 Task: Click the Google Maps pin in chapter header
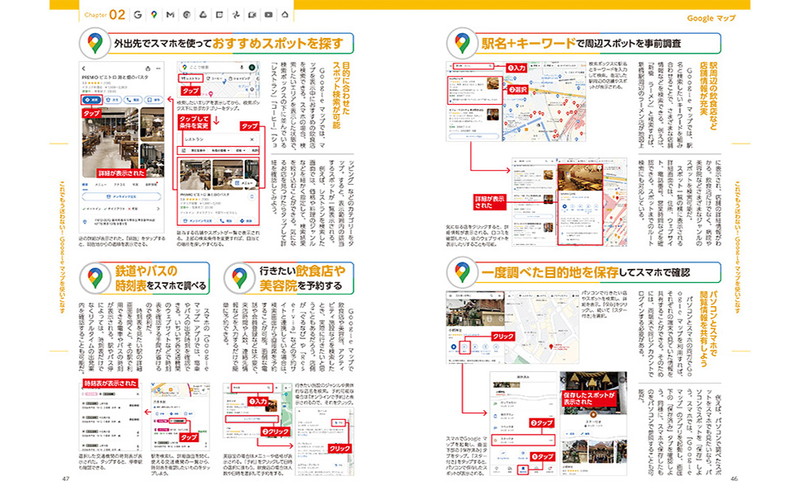[154, 15]
